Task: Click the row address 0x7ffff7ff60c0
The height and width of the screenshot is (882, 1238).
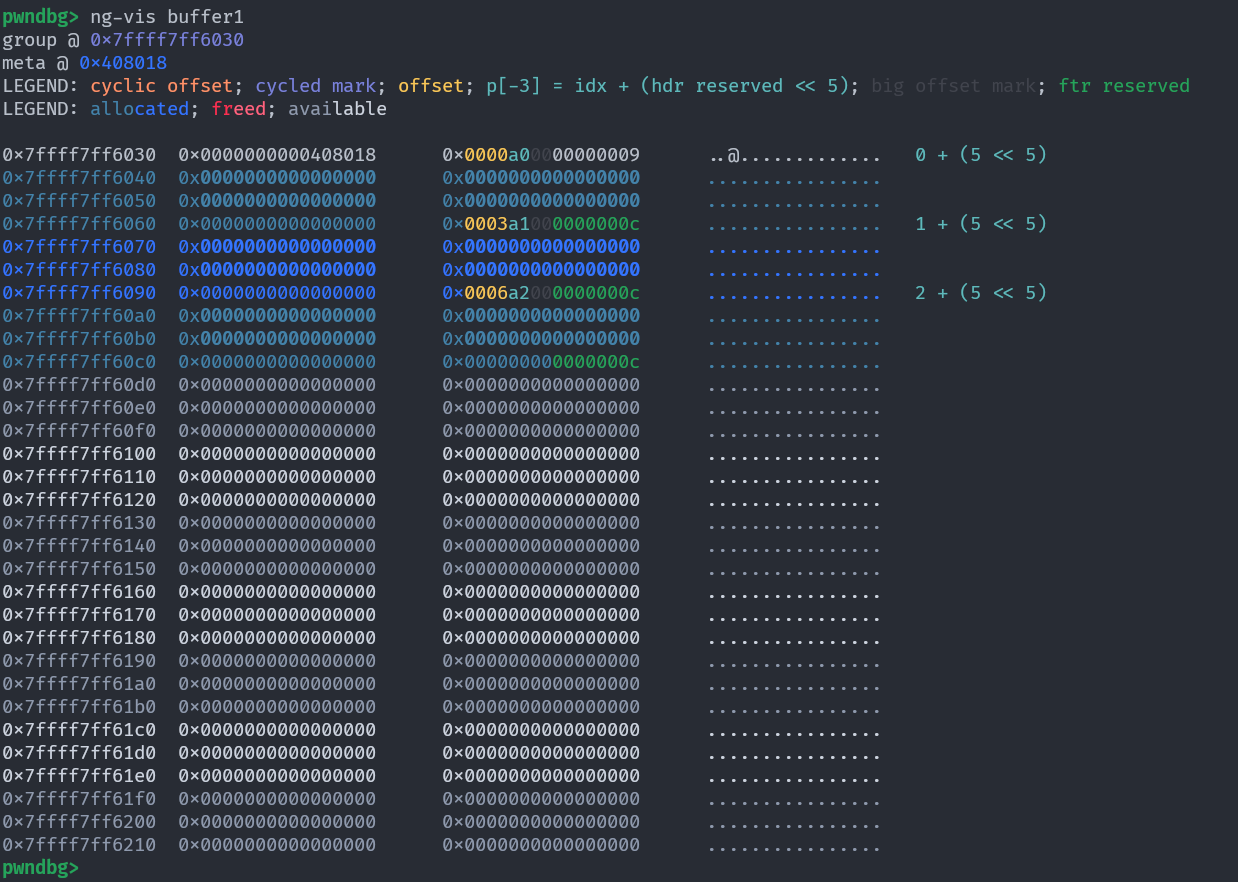Action: [79, 362]
